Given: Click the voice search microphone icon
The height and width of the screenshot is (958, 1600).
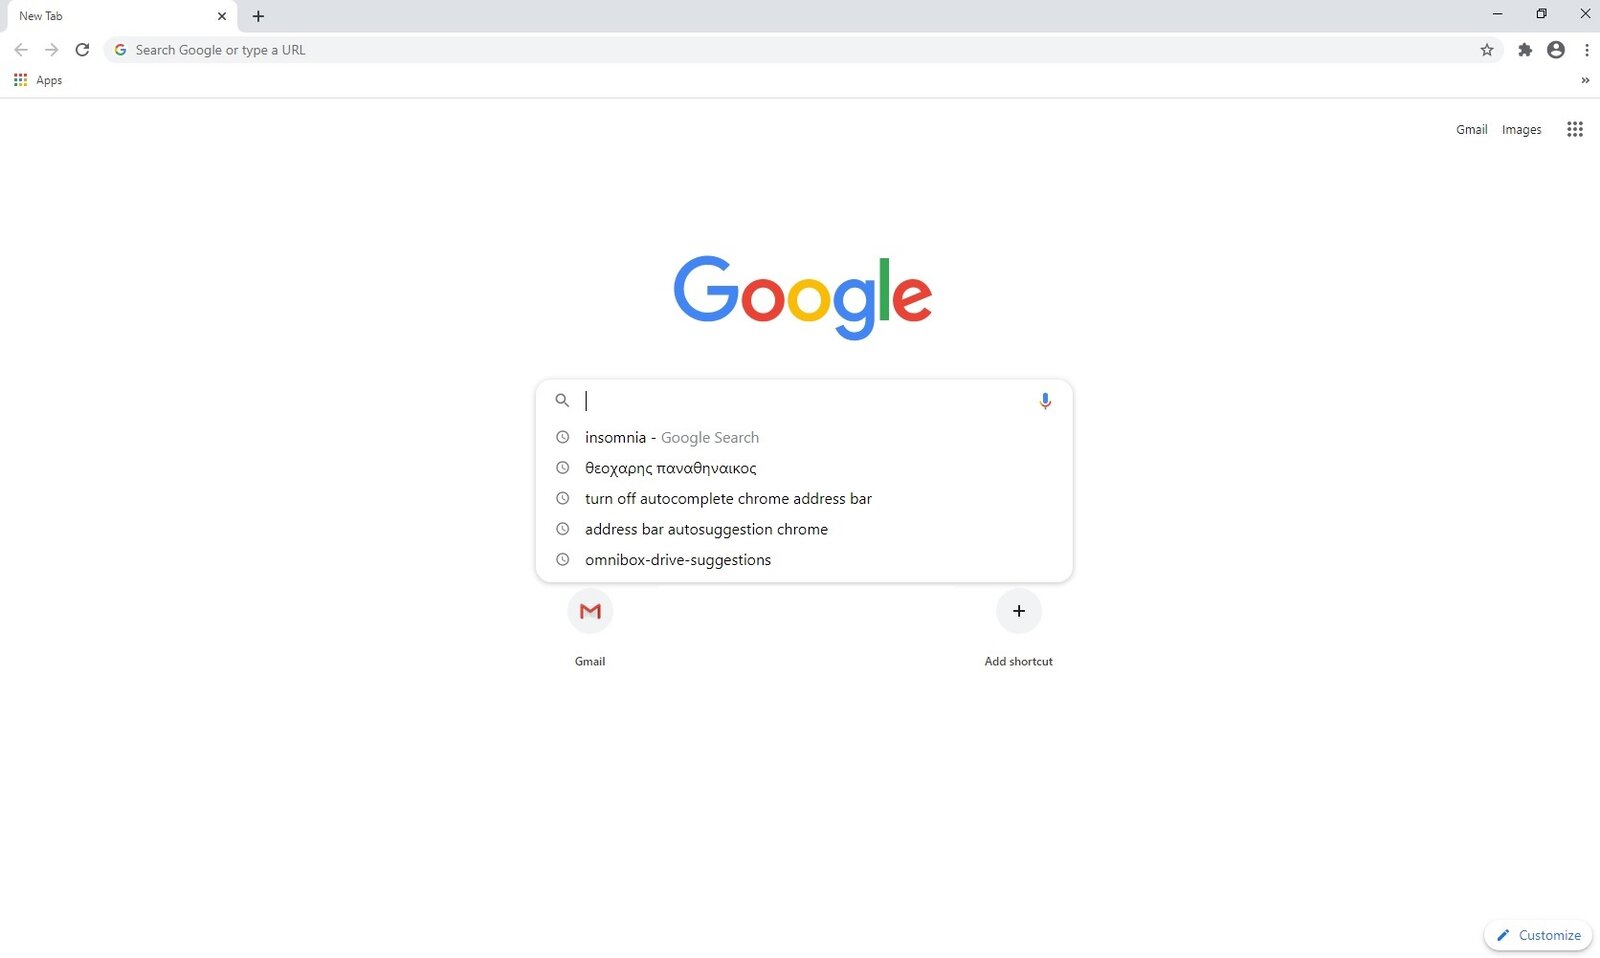Looking at the screenshot, I should tap(1045, 401).
